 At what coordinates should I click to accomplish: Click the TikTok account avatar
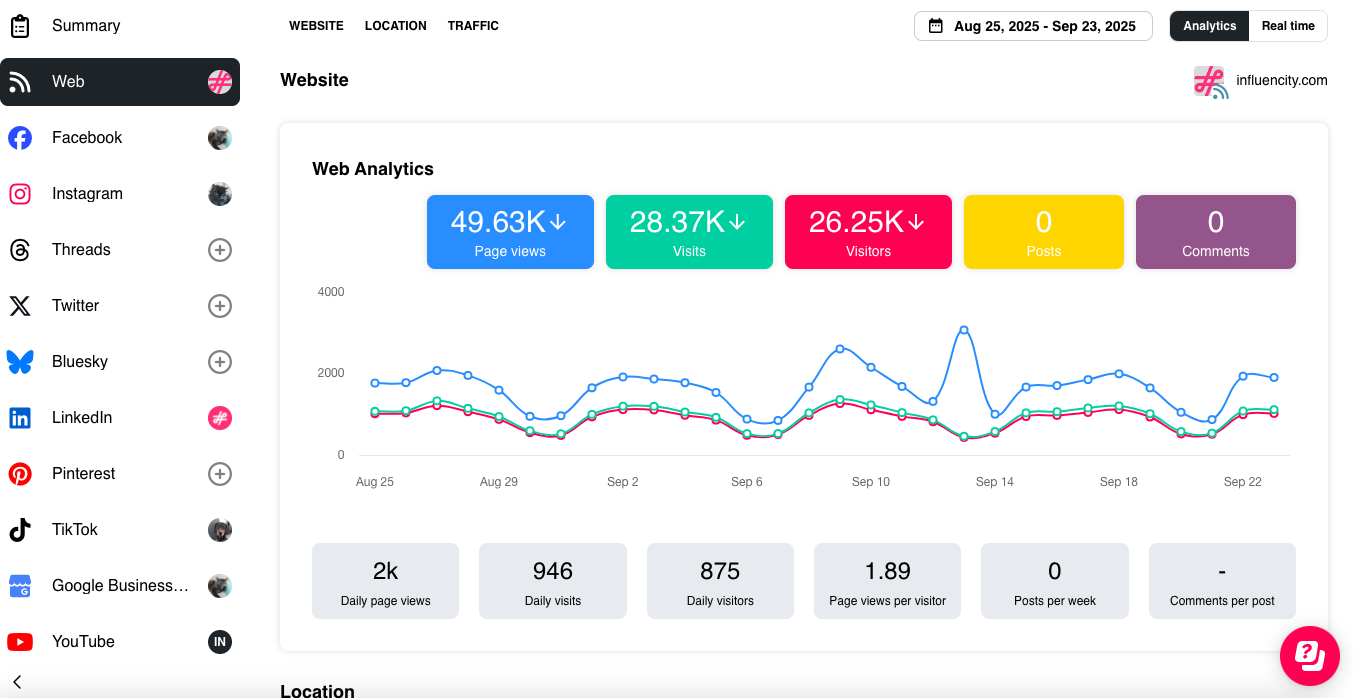(220, 530)
